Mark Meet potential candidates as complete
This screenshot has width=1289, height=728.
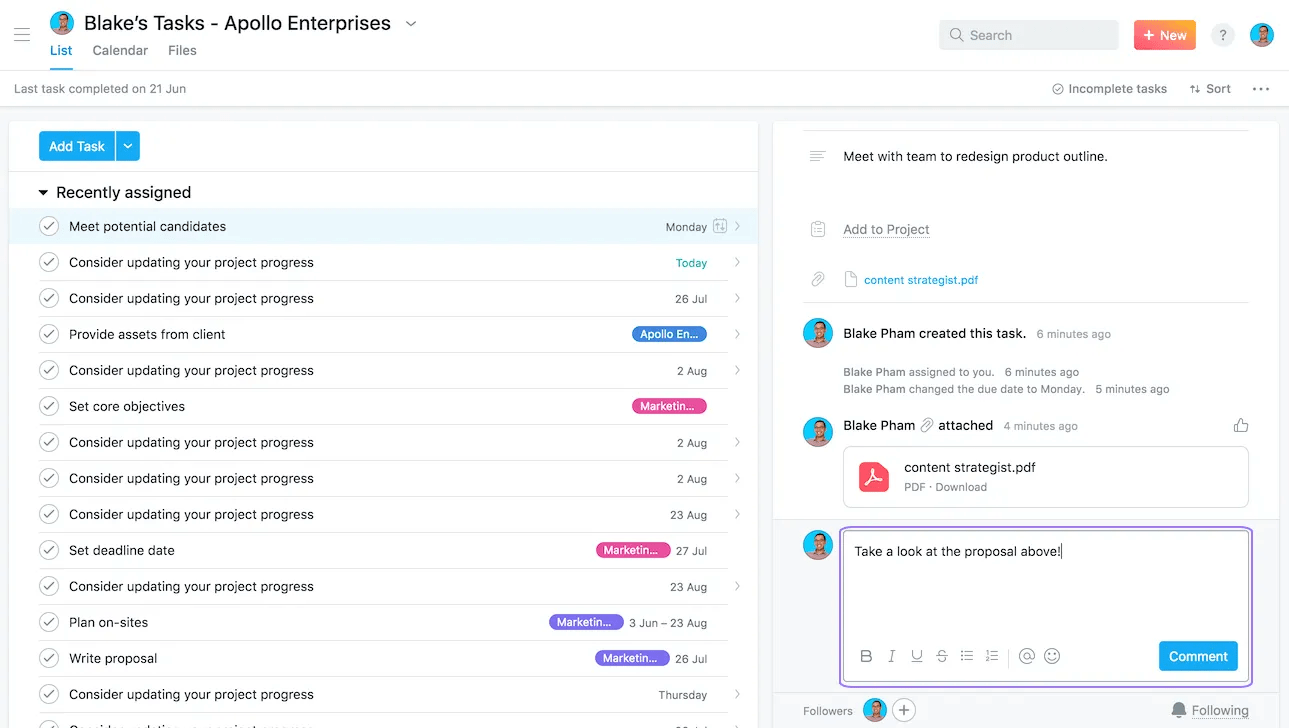49,226
